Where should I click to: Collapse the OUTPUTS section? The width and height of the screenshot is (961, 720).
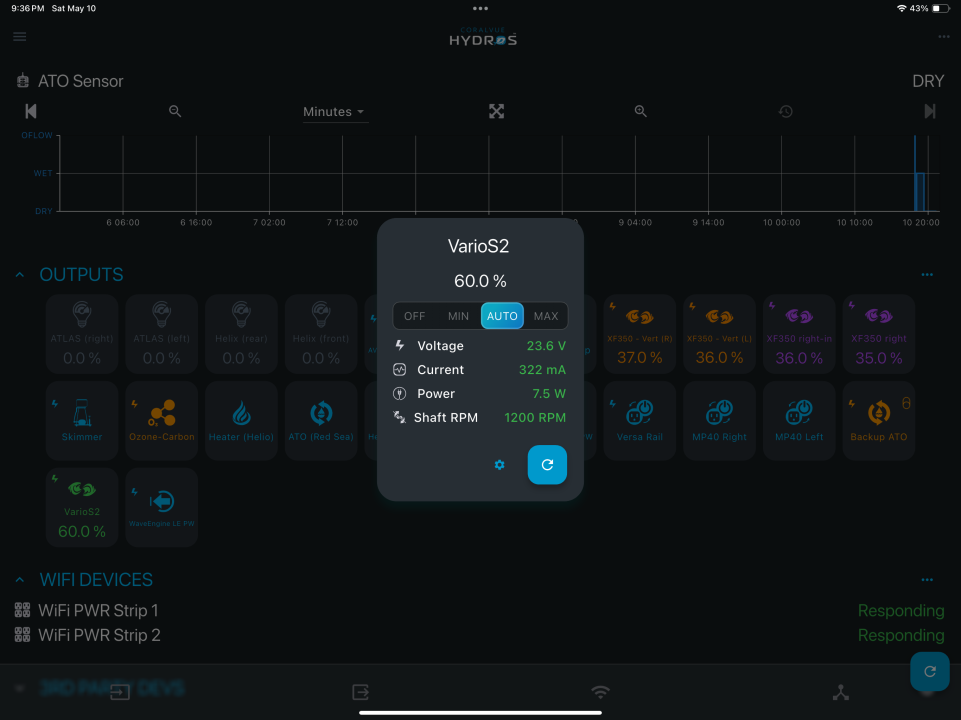pos(20,275)
